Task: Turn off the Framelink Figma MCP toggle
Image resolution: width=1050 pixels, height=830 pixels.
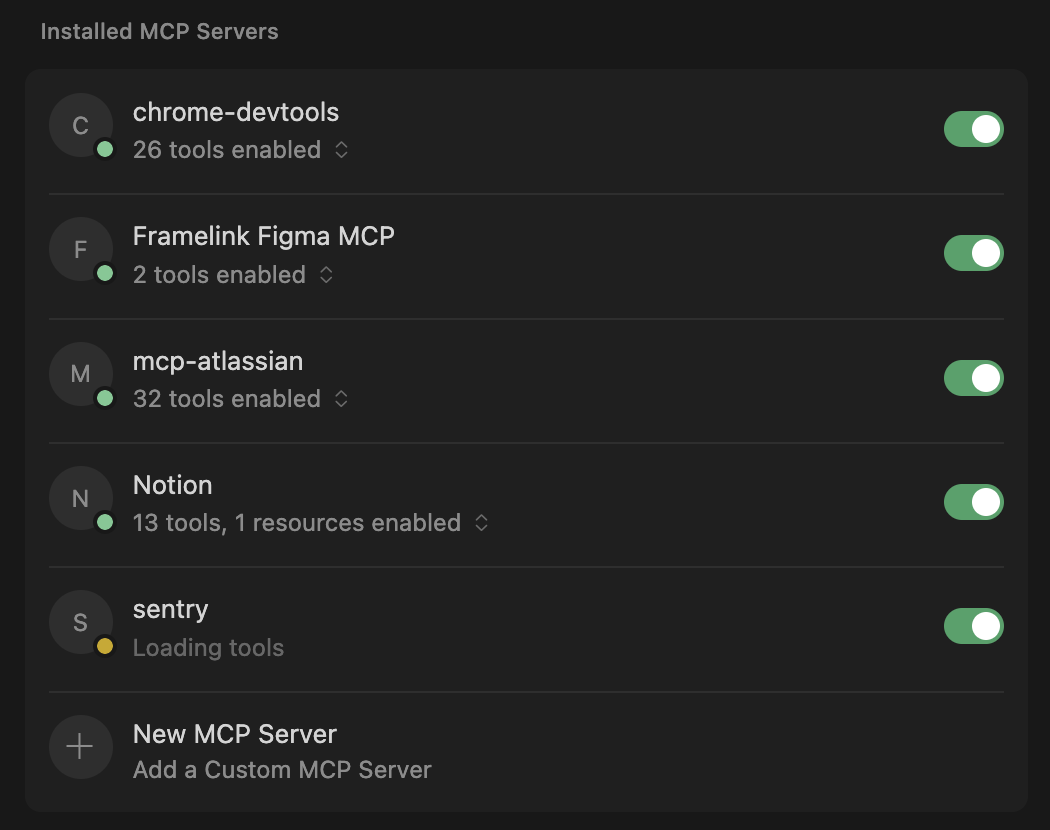Action: tap(974, 253)
